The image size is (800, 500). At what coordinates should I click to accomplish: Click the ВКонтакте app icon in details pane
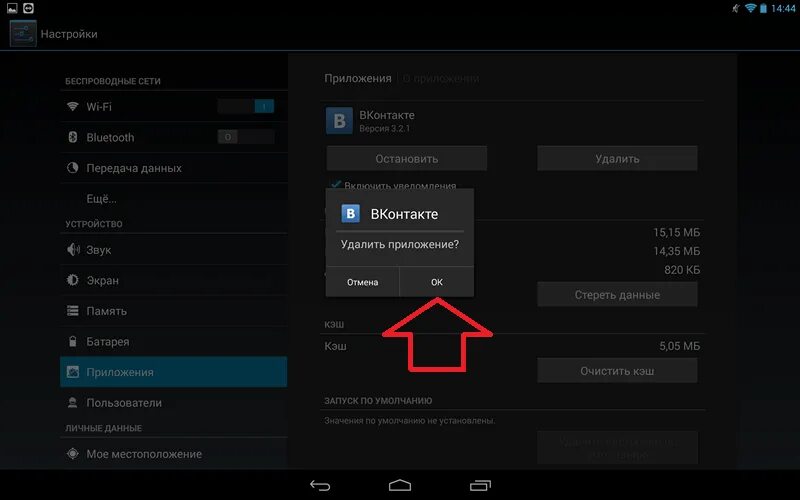[x=339, y=121]
